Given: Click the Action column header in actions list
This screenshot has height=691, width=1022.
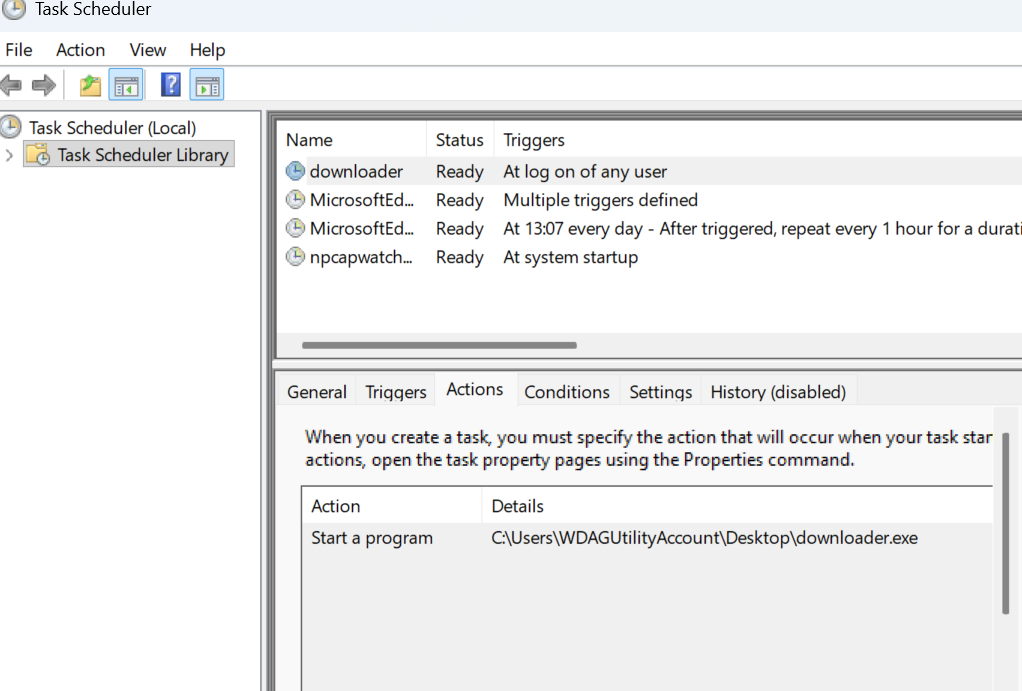Looking at the screenshot, I should coord(392,506).
